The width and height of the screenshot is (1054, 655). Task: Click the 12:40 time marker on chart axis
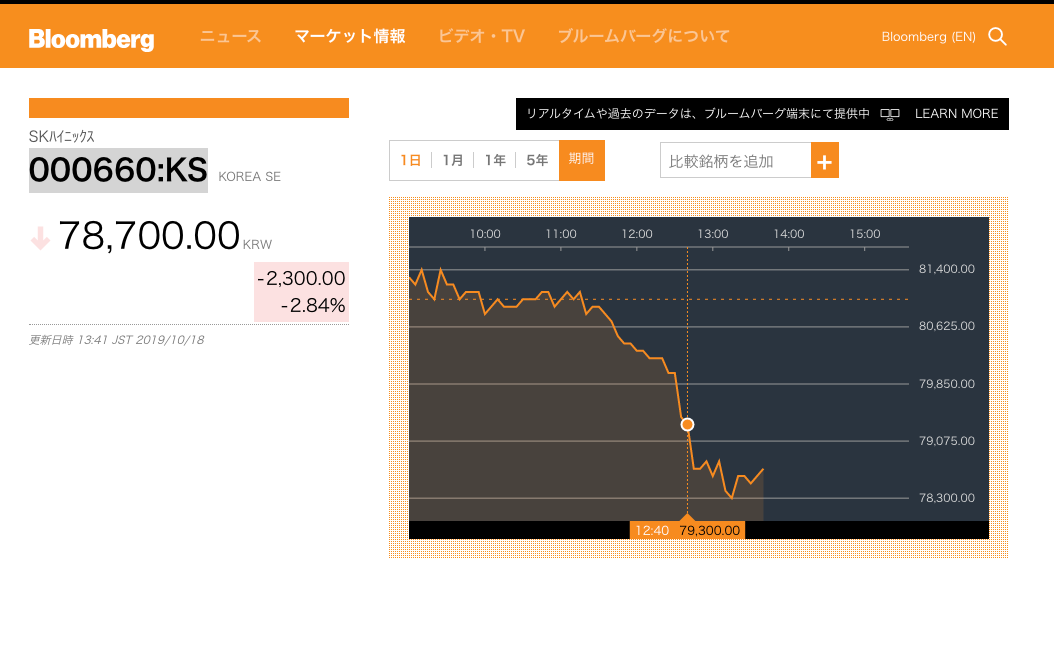[652, 530]
